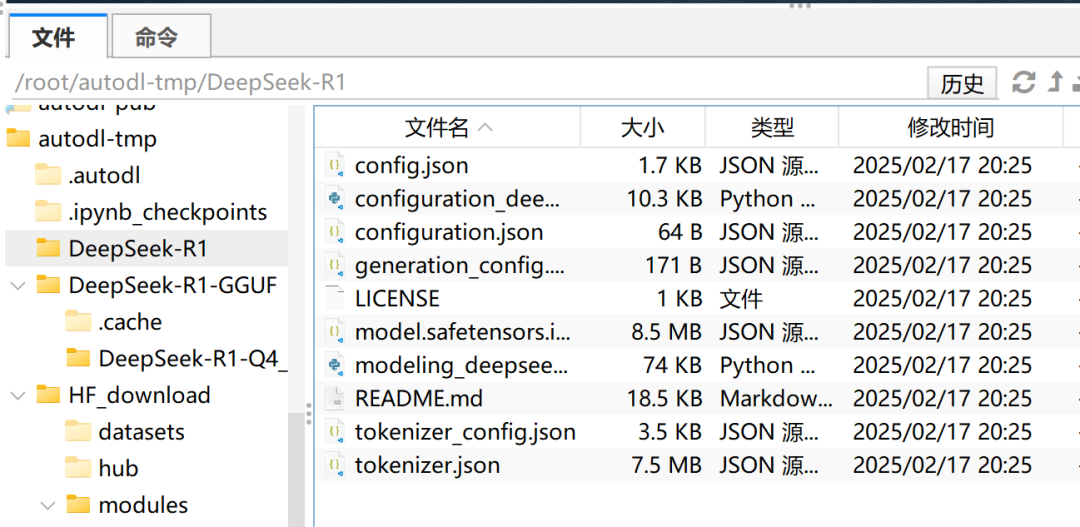Select the DeepSeek-R1 folder icon in tree
The height and width of the screenshot is (527, 1080).
(48, 248)
